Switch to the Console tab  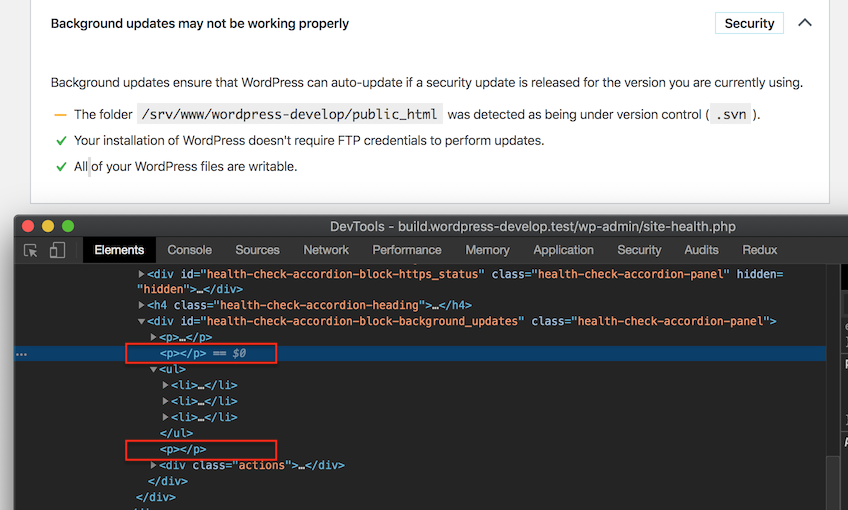coord(189,250)
